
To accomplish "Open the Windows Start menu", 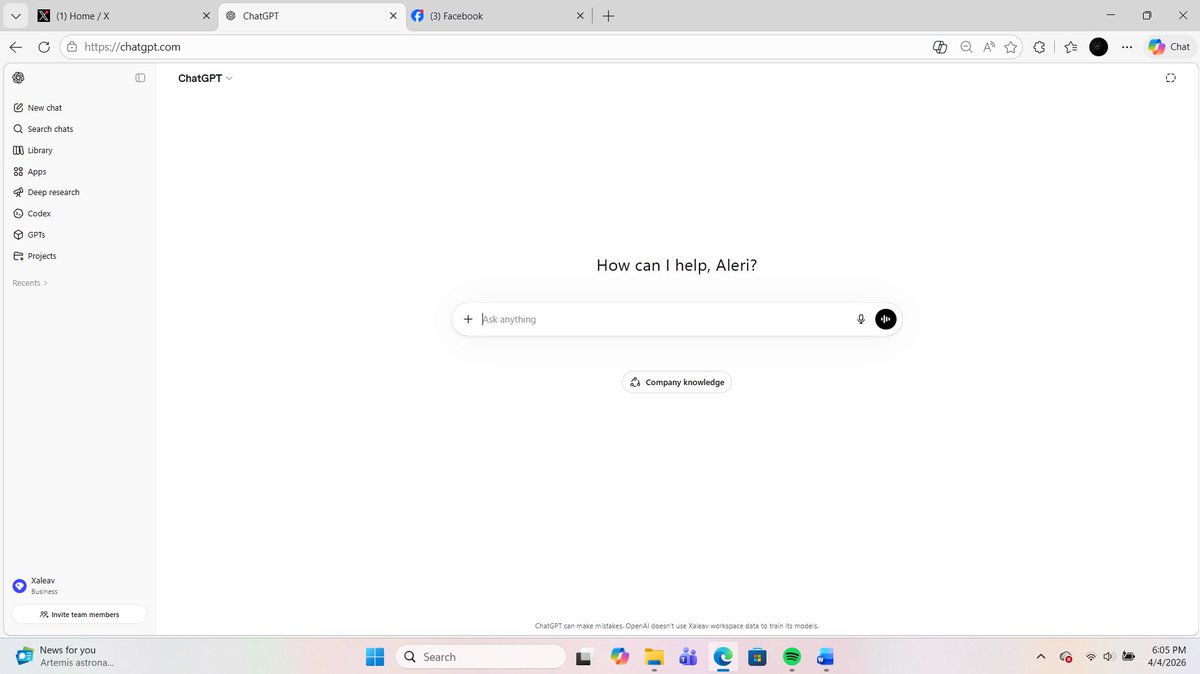I will (x=375, y=657).
